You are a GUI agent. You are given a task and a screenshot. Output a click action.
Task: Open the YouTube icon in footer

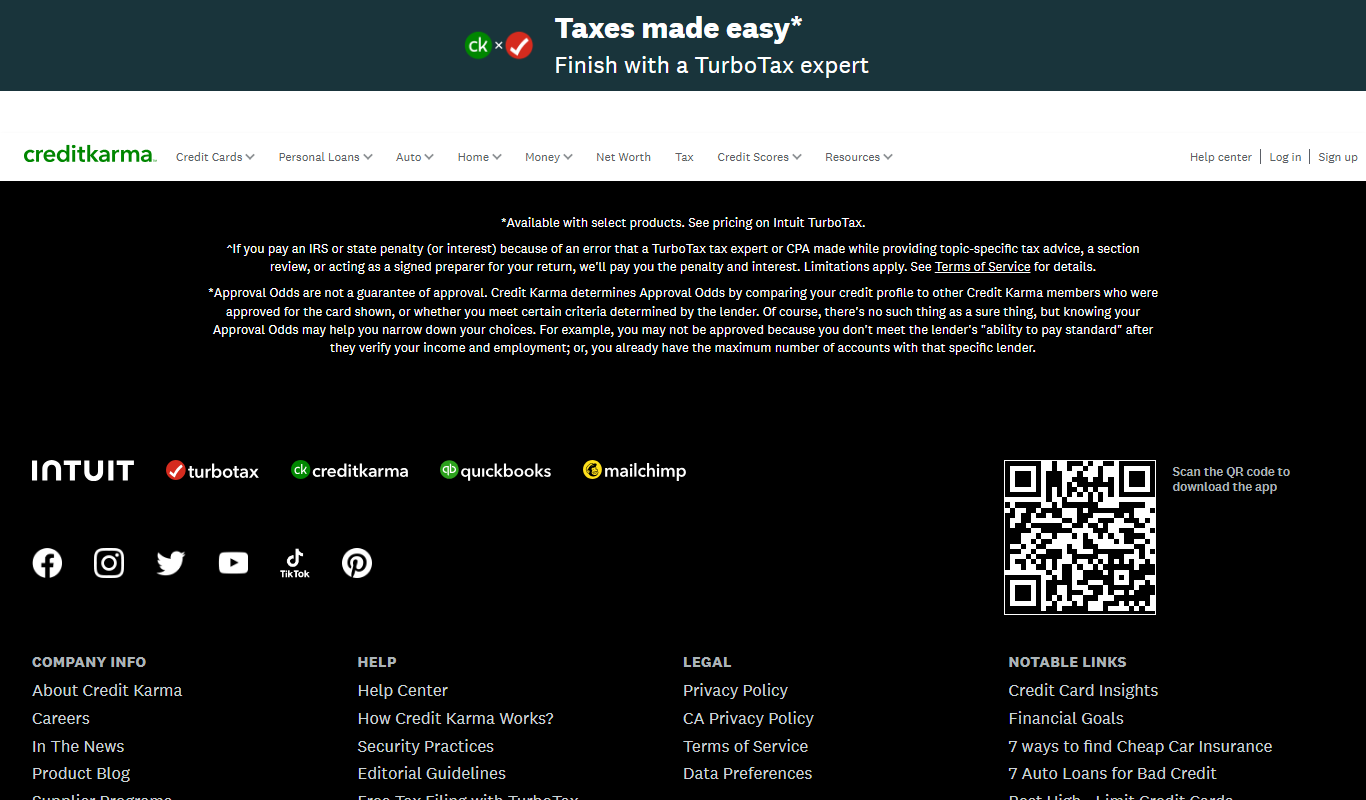233,563
